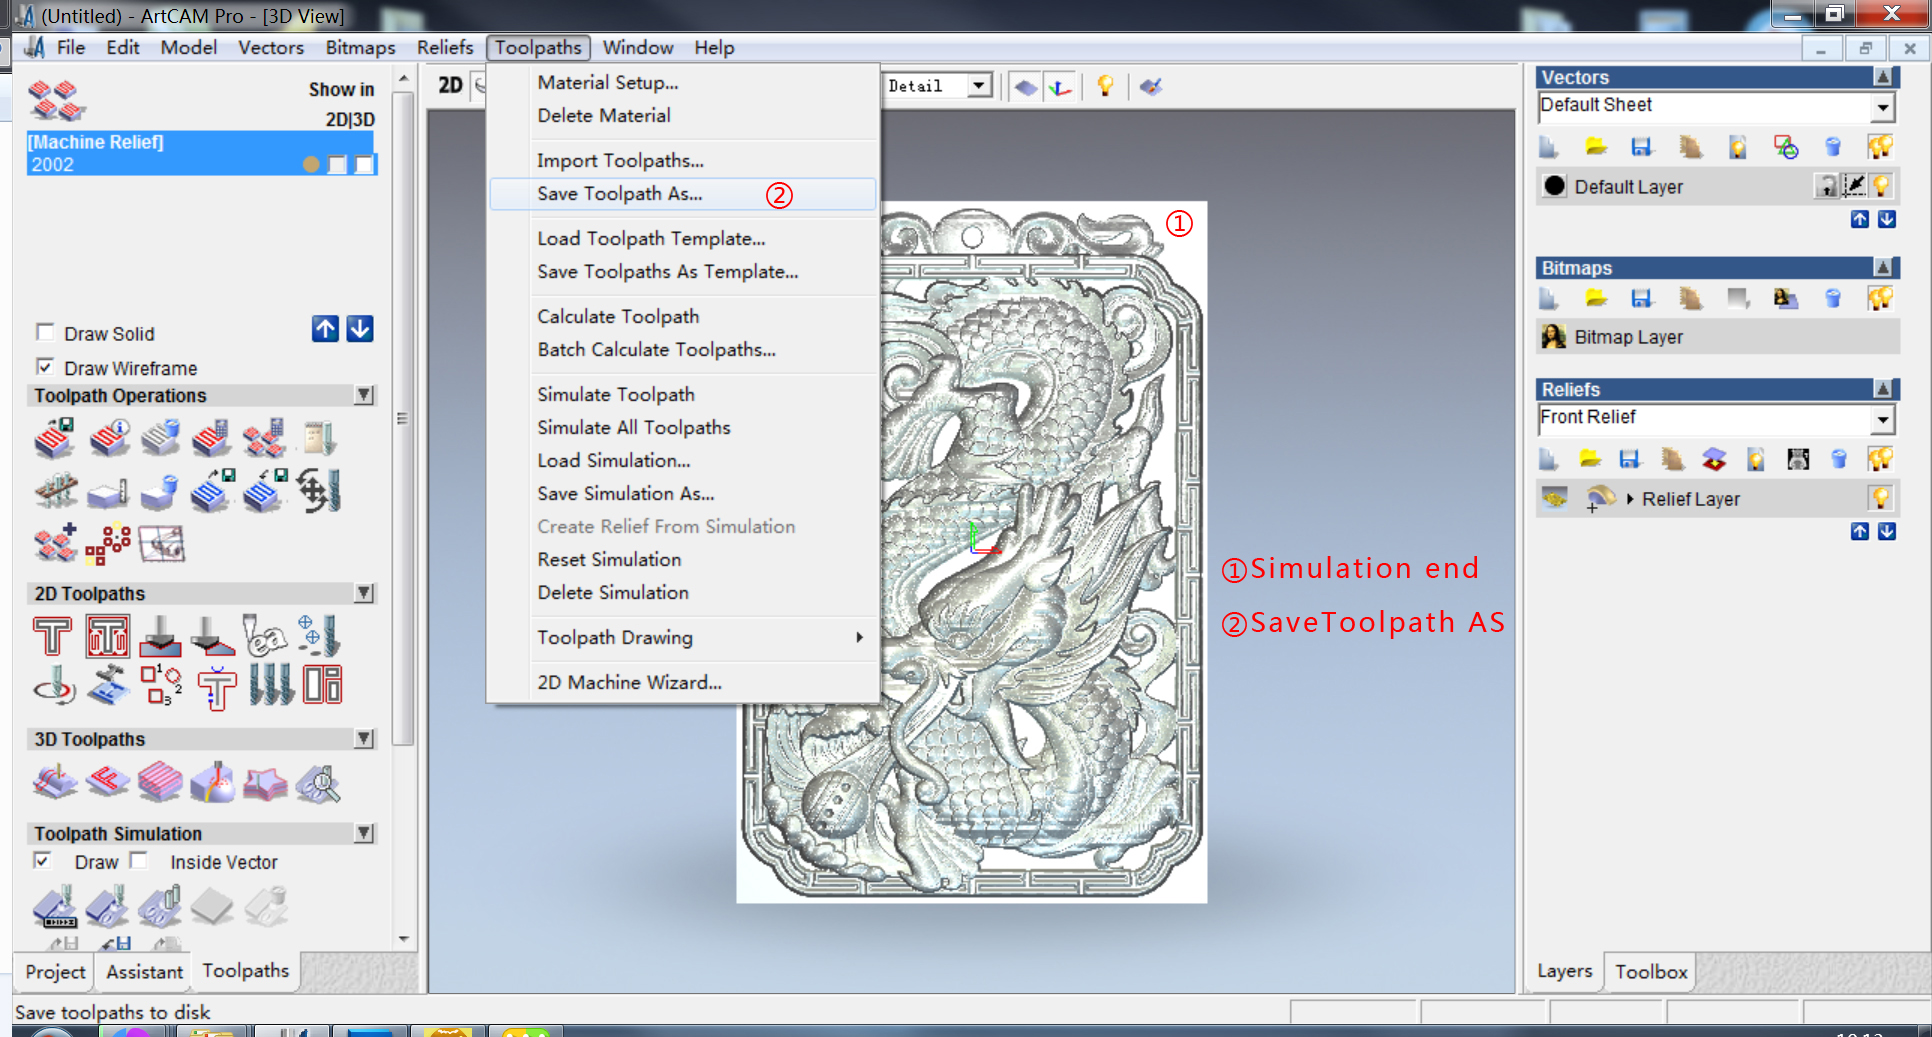Toggle 2D visibility box of Machine Relief toolpath
This screenshot has height=1037, width=1932.
pyautogui.click(x=337, y=164)
